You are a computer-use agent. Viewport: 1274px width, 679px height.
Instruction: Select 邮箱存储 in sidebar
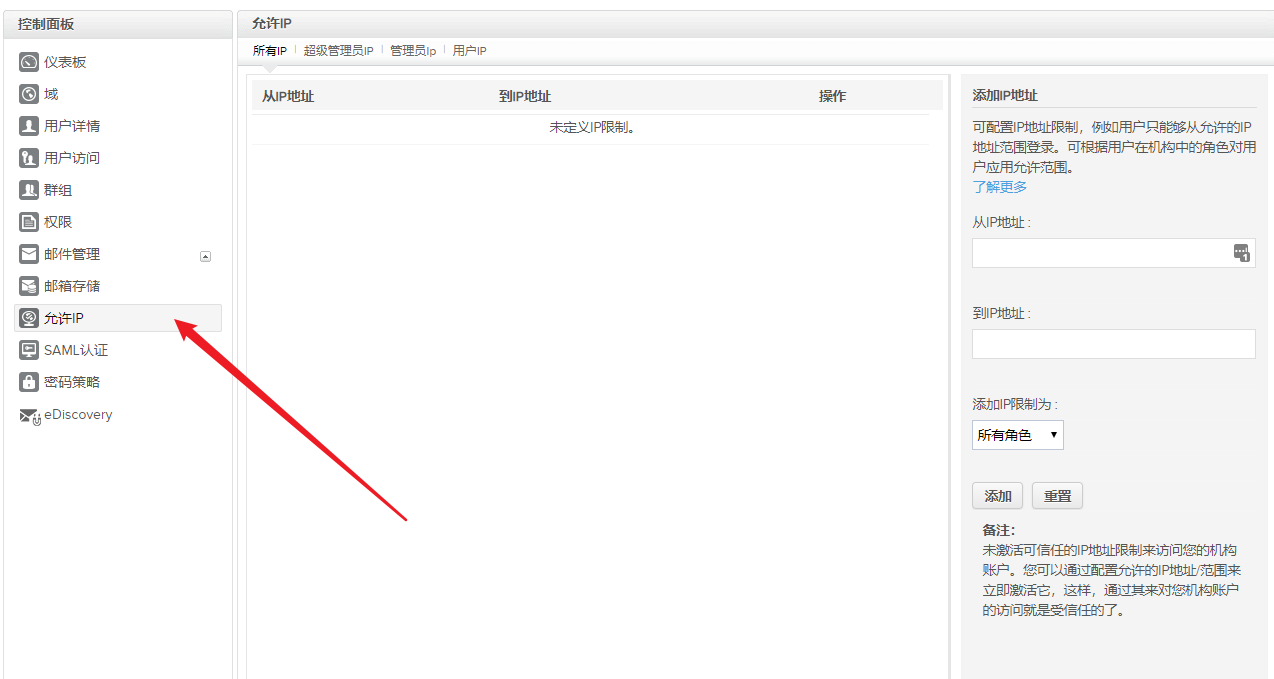click(72, 286)
